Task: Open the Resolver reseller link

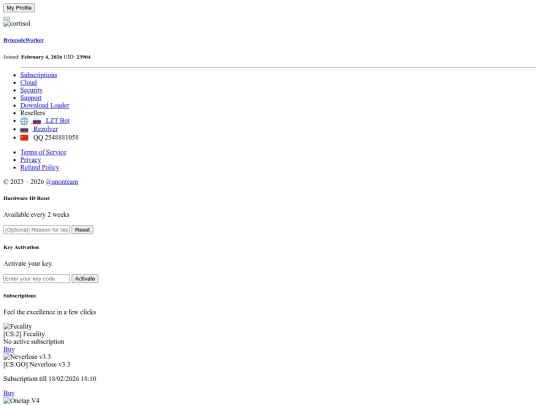Action: click(x=45, y=129)
